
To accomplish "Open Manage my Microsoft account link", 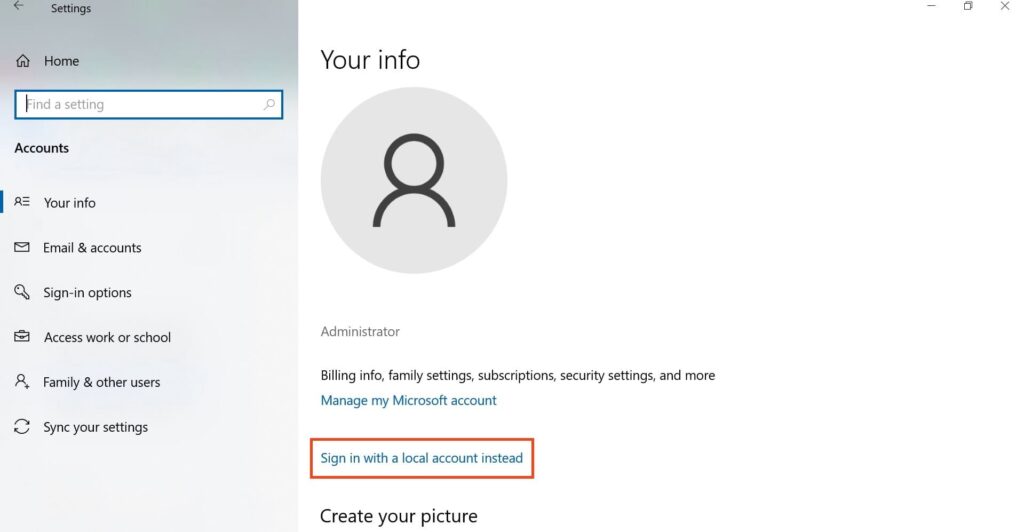I will pyautogui.click(x=408, y=400).
